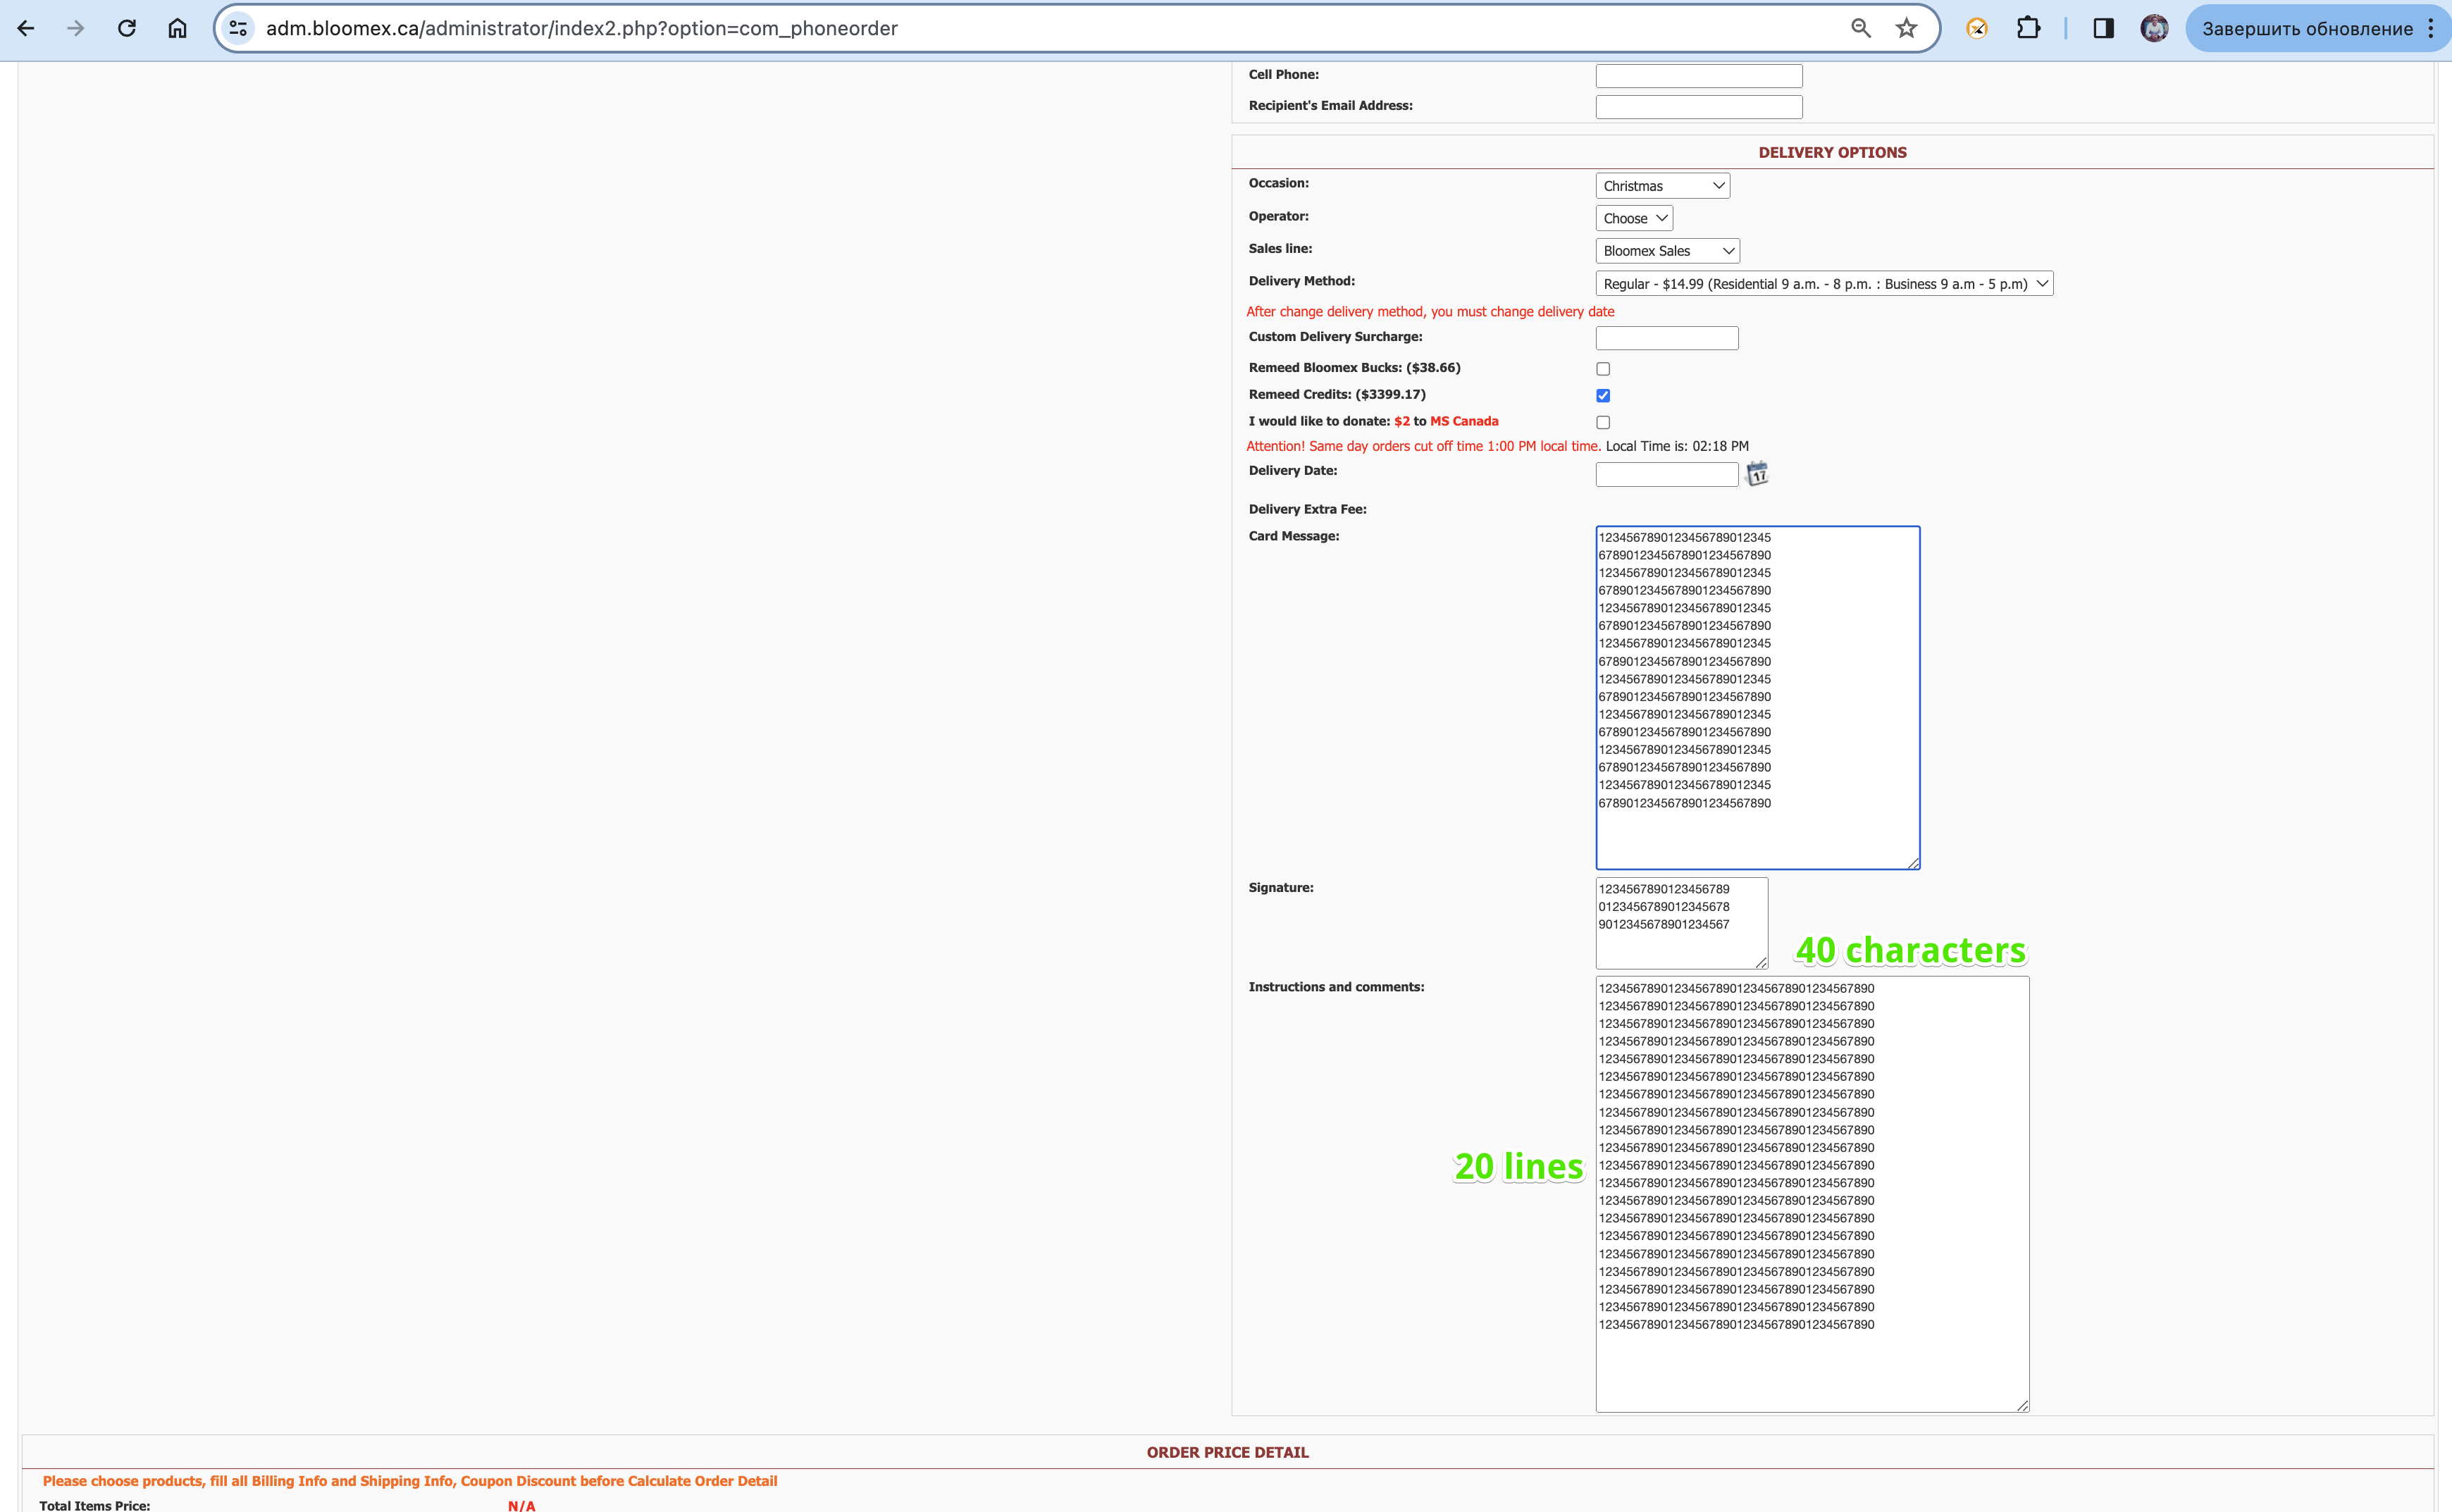Click the browser forward arrow
Image resolution: width=2452 pixels, height=1512 pixels.
click(76, 28)
